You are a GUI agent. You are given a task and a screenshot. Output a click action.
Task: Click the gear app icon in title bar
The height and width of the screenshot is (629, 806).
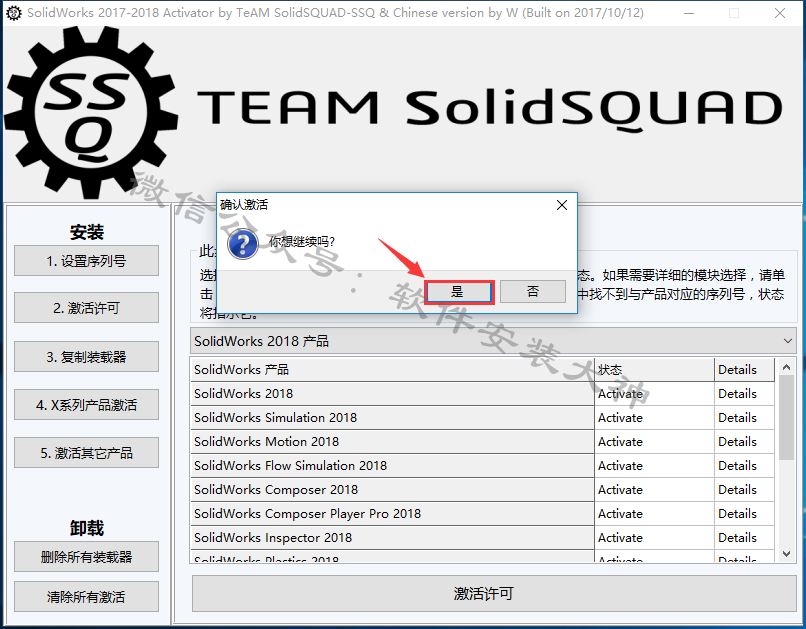click(x=14, y=13)
